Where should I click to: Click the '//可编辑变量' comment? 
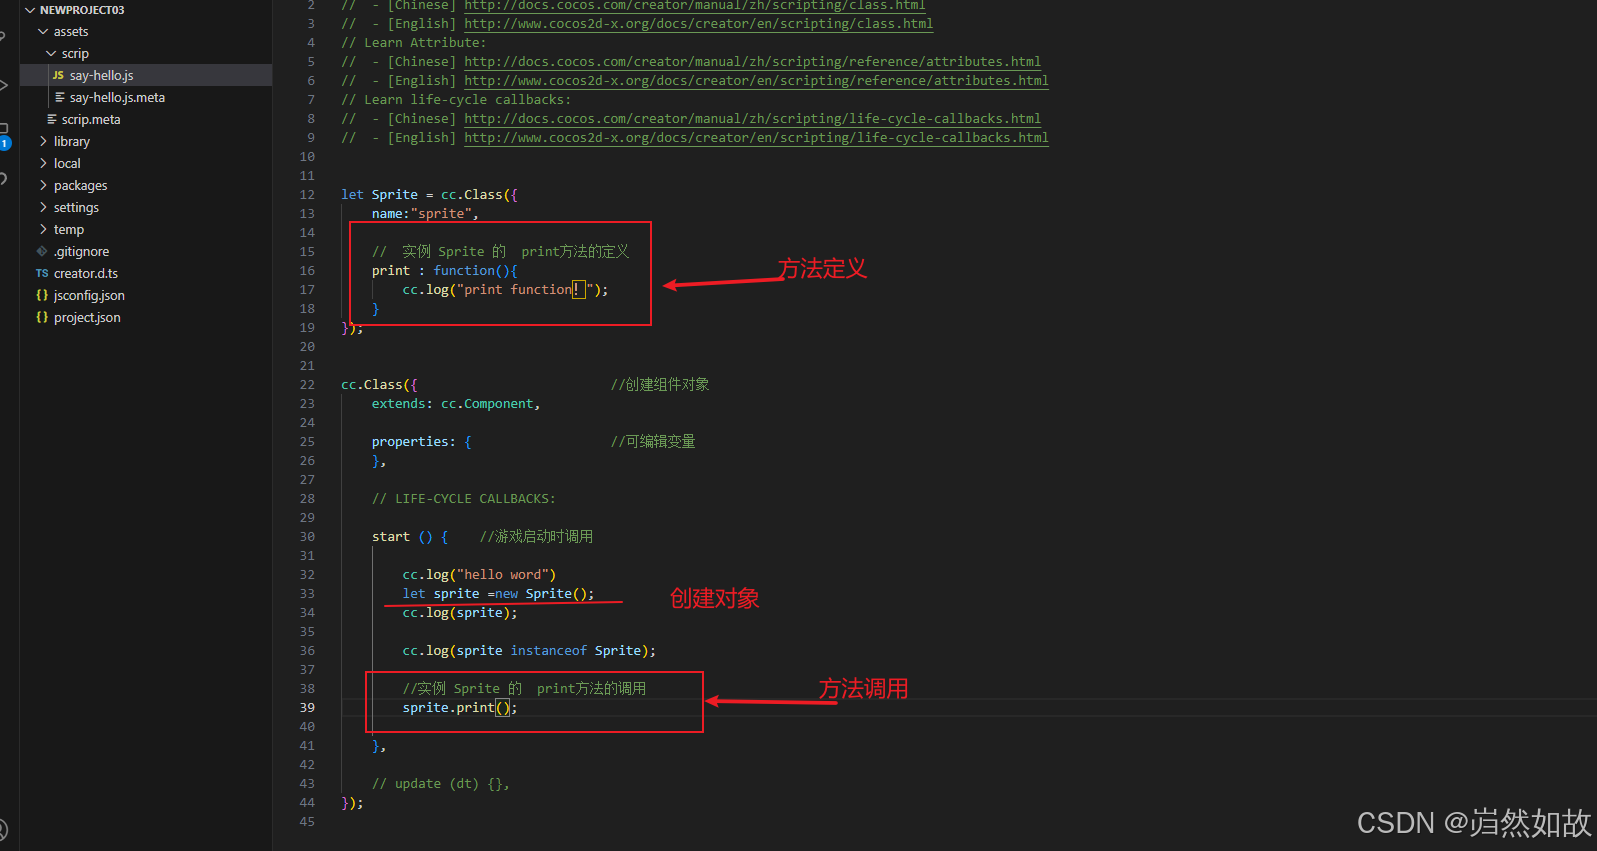pyautogui.click(x=653, y=442)
